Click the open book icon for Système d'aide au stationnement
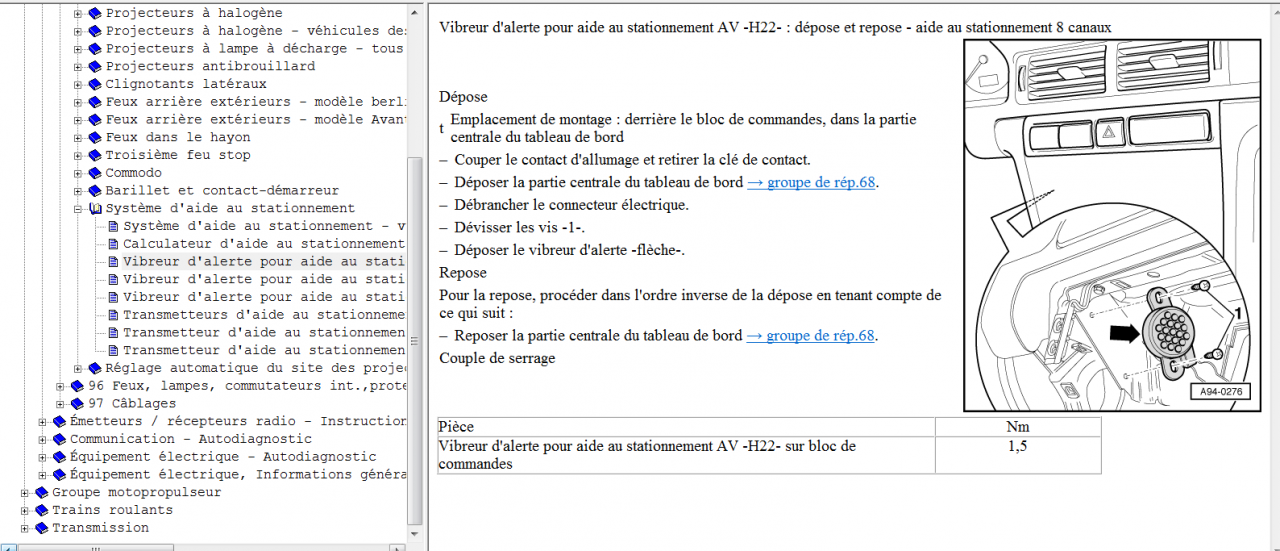 [95, 209]
